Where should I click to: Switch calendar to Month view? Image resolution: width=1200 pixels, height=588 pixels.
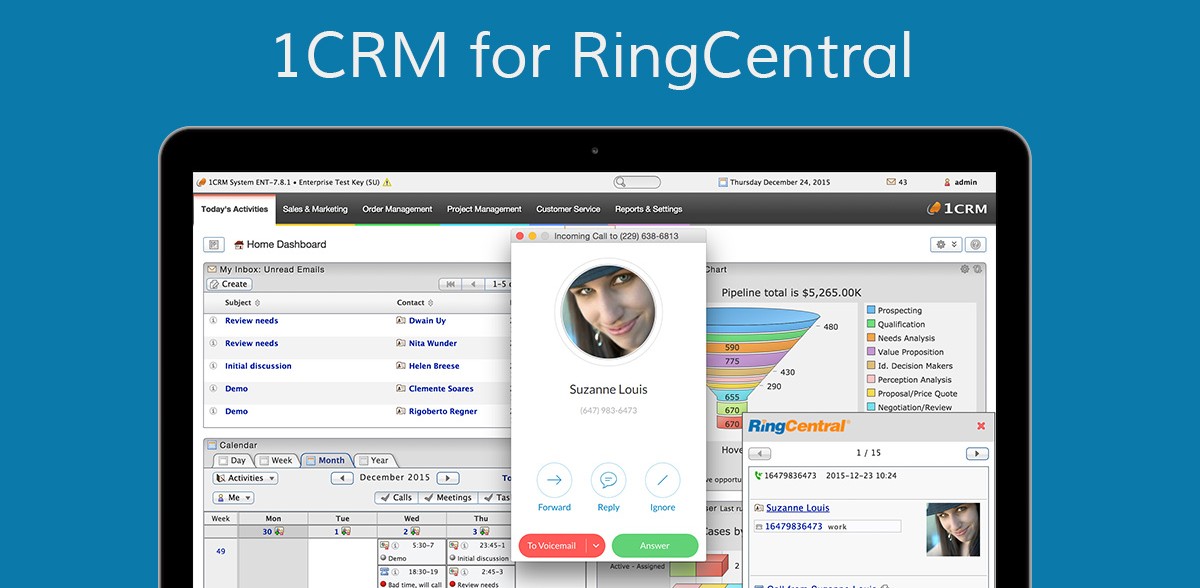325,460
